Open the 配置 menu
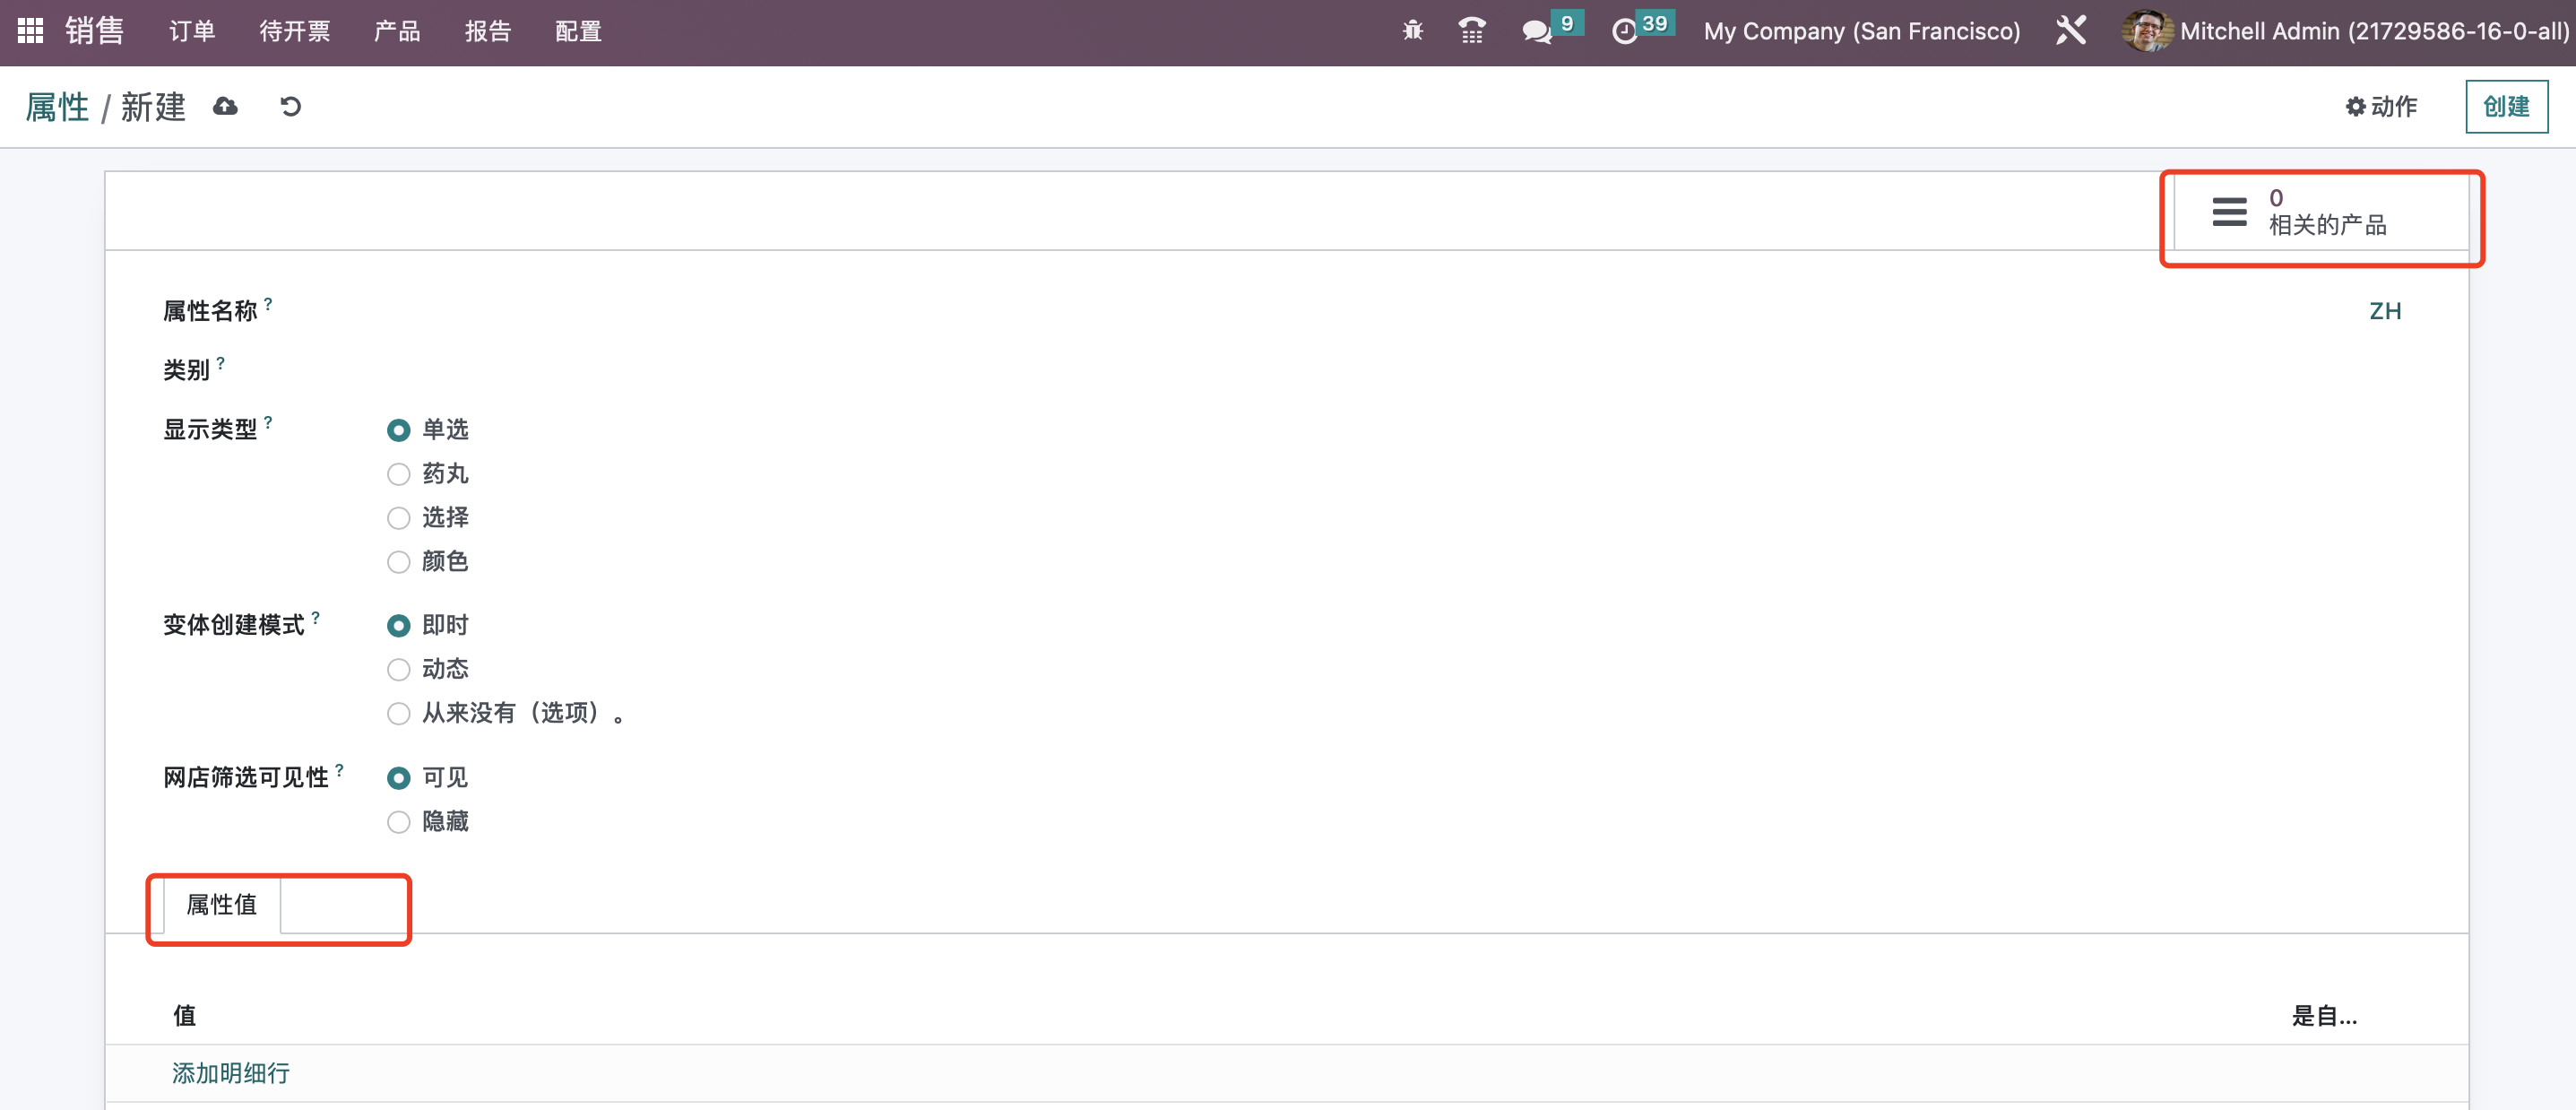Image resolution: width=2576 pixels, height=1110 pixels. 579,31
